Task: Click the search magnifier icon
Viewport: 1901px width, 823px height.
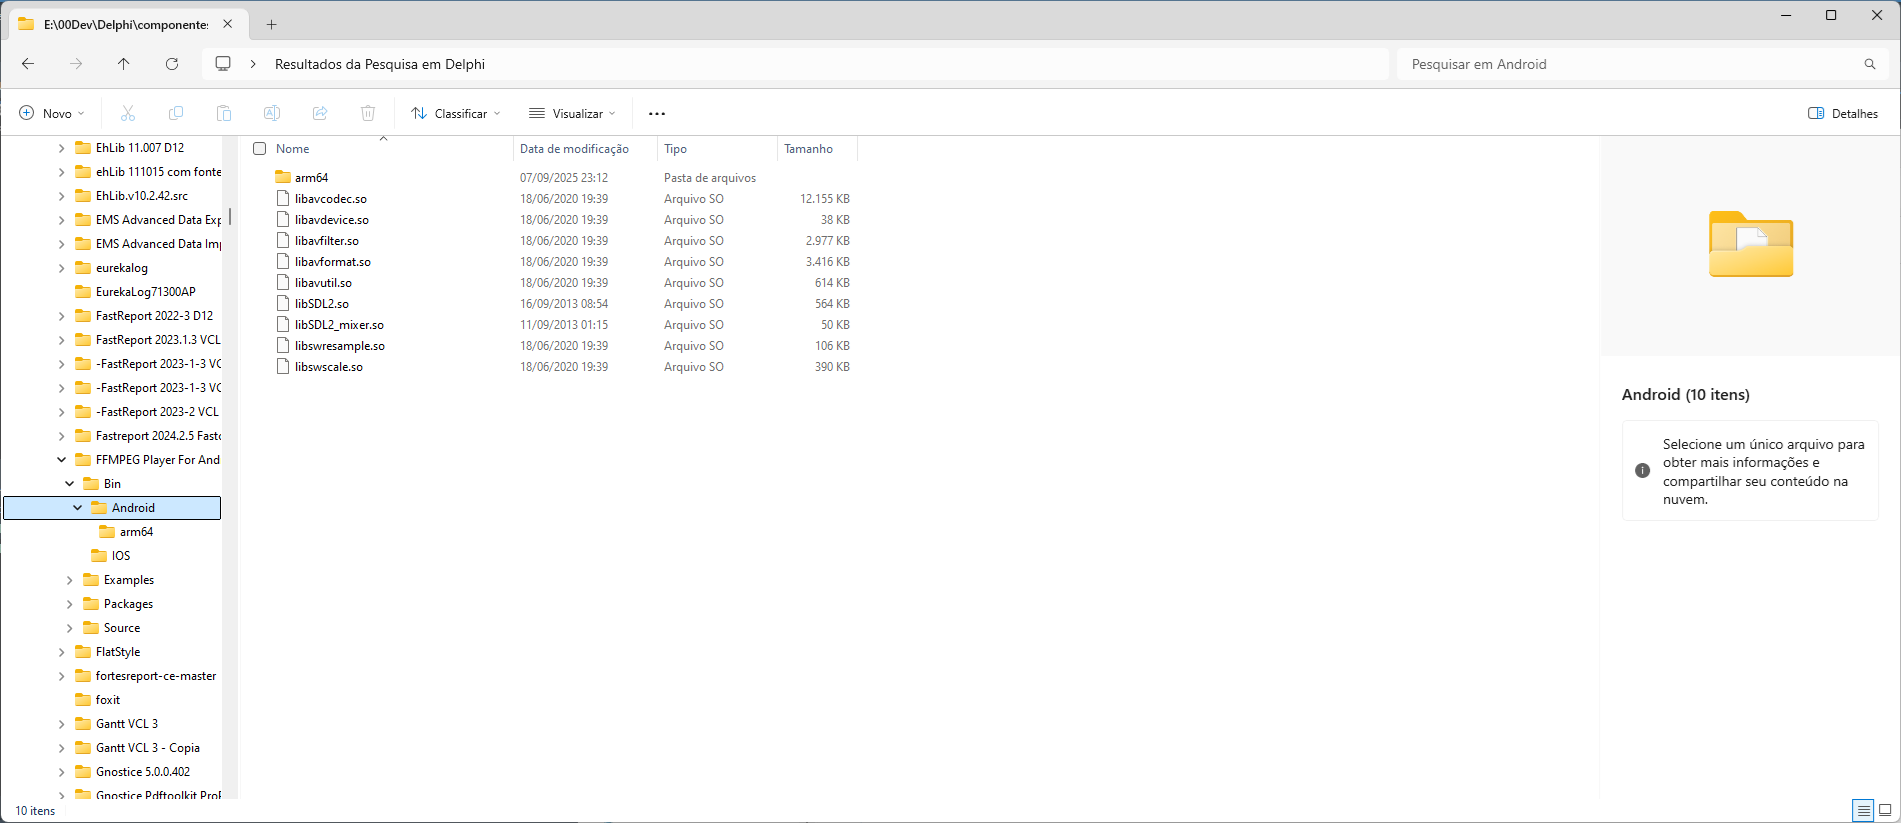Action: [1870, 64]
